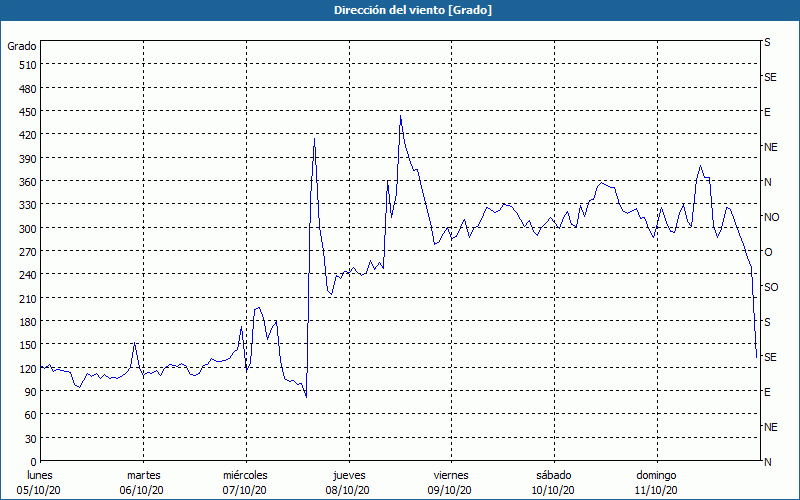Click the 90 degree axis label
The height and width of the screenshot is (500, 800).
(x=31, y=392)
